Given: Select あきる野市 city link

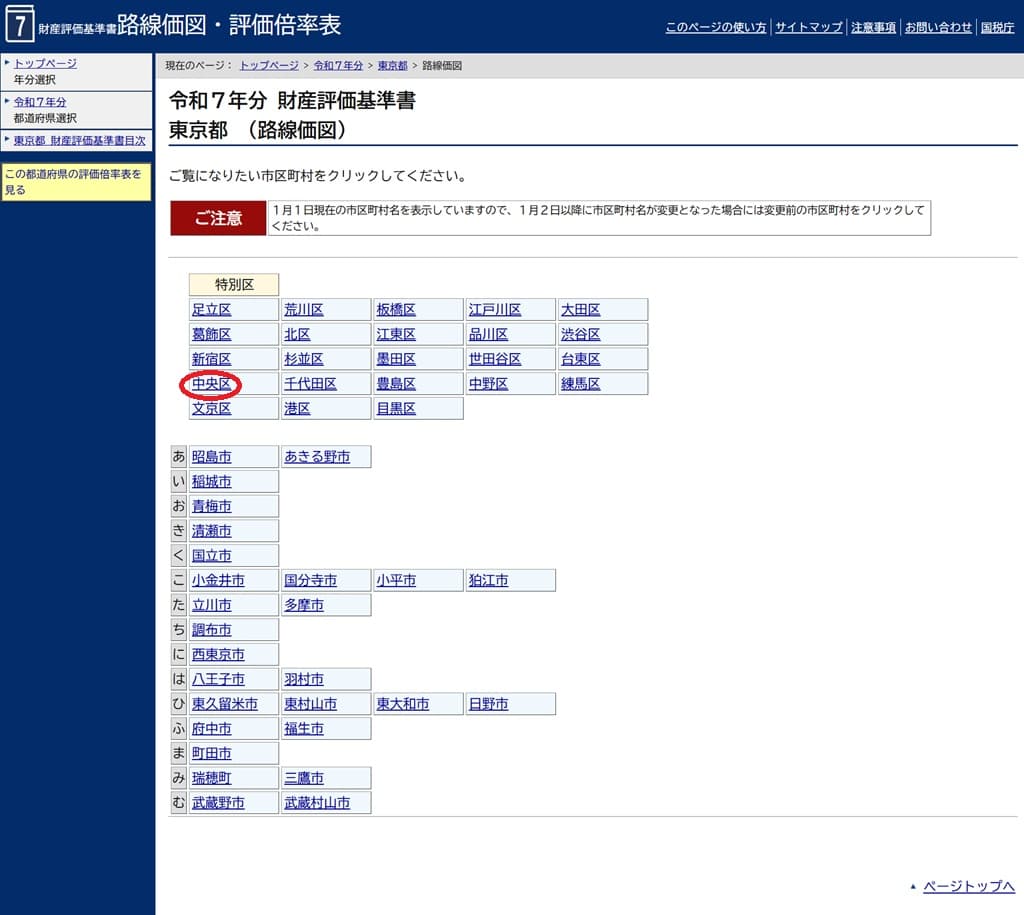Looking at the screenshot, I should pos(317,457).
